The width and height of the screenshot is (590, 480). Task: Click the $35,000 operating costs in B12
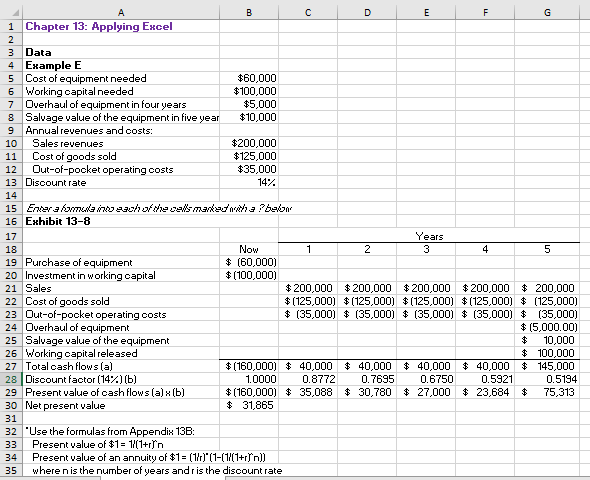[x=249, y=169]
